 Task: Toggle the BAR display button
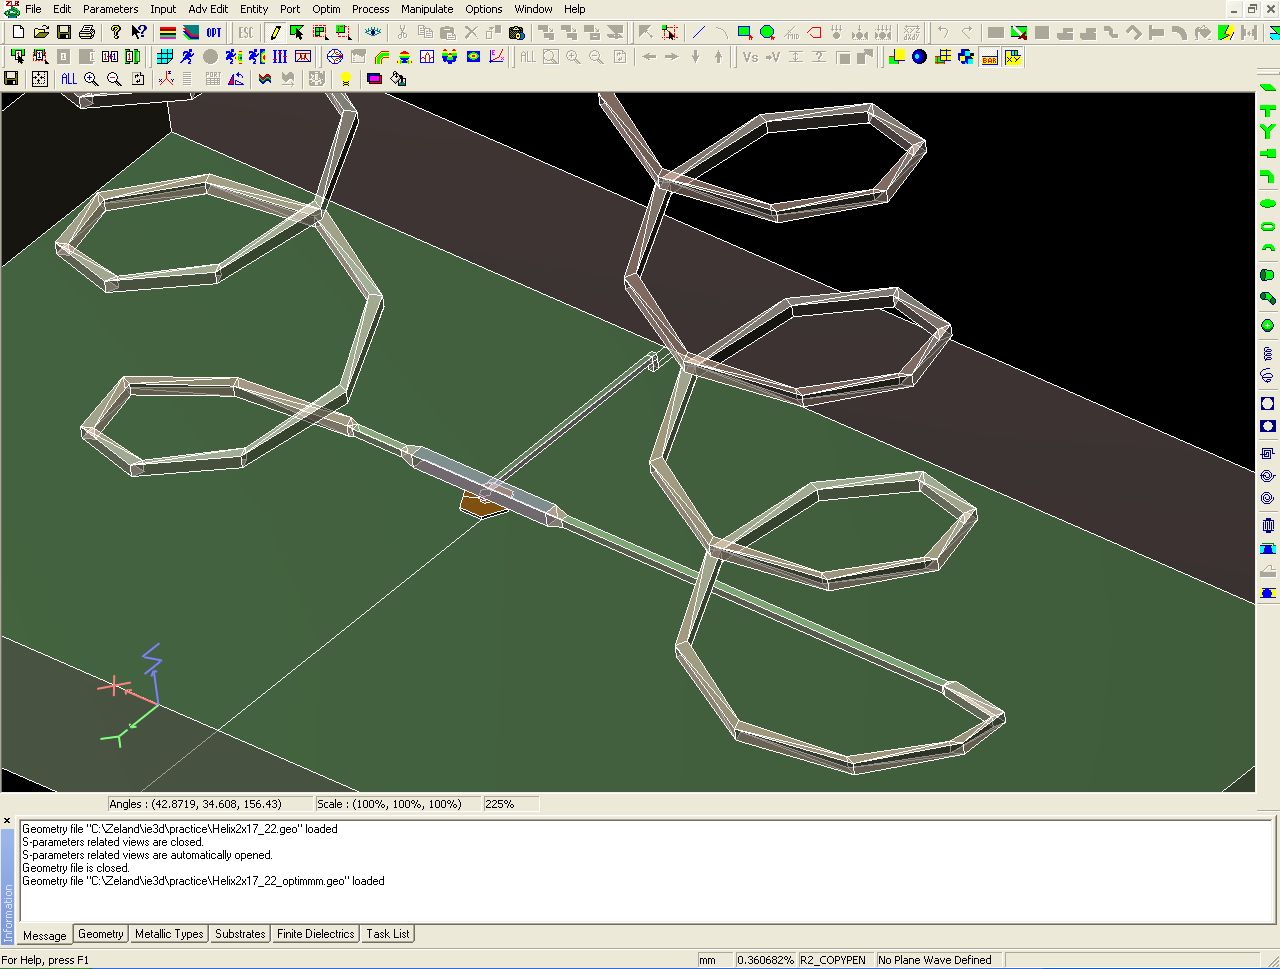pyautogui.click(x=989, y=57)
